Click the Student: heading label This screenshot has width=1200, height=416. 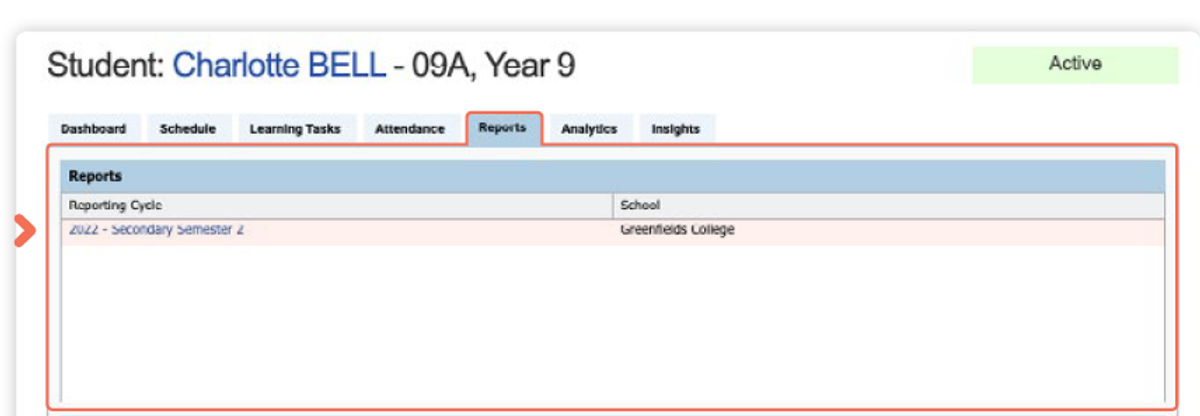point(106,66)
